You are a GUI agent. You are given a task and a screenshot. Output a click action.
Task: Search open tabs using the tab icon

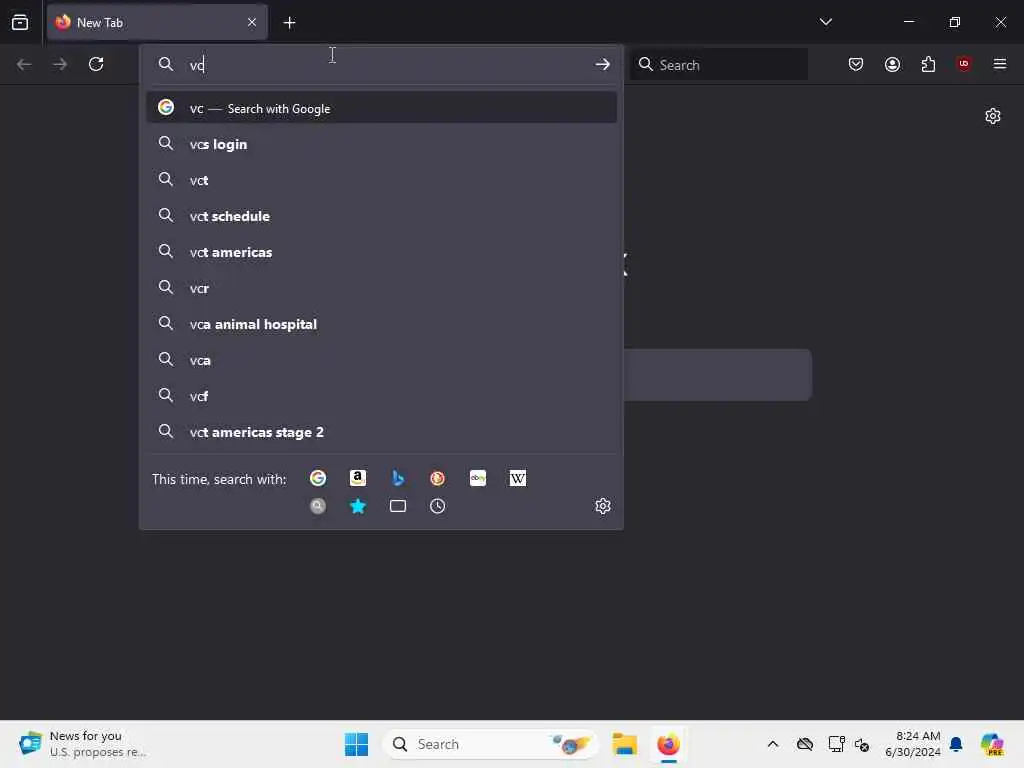pyautogui.click(x=398, y=506)
